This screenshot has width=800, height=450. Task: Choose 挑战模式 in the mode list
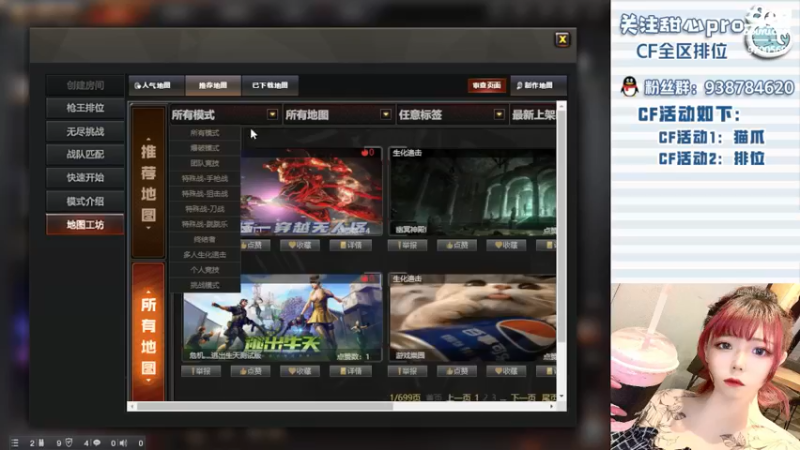pyautogui.click(x=205, y=285)
